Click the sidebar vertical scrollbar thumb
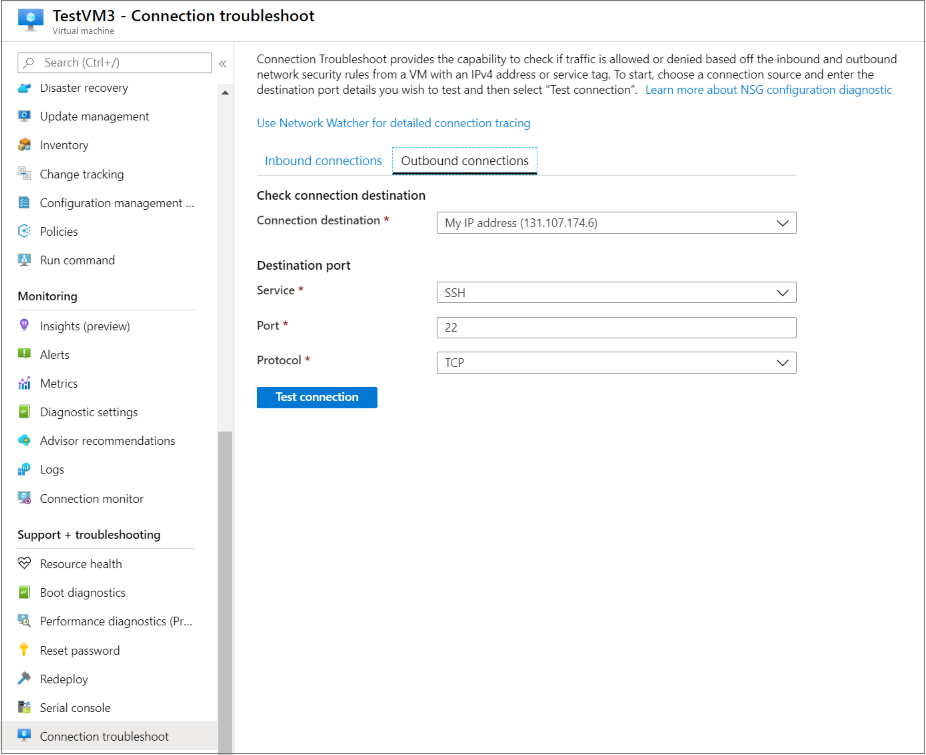Viewport: 926px width, 755px height. 225,590
